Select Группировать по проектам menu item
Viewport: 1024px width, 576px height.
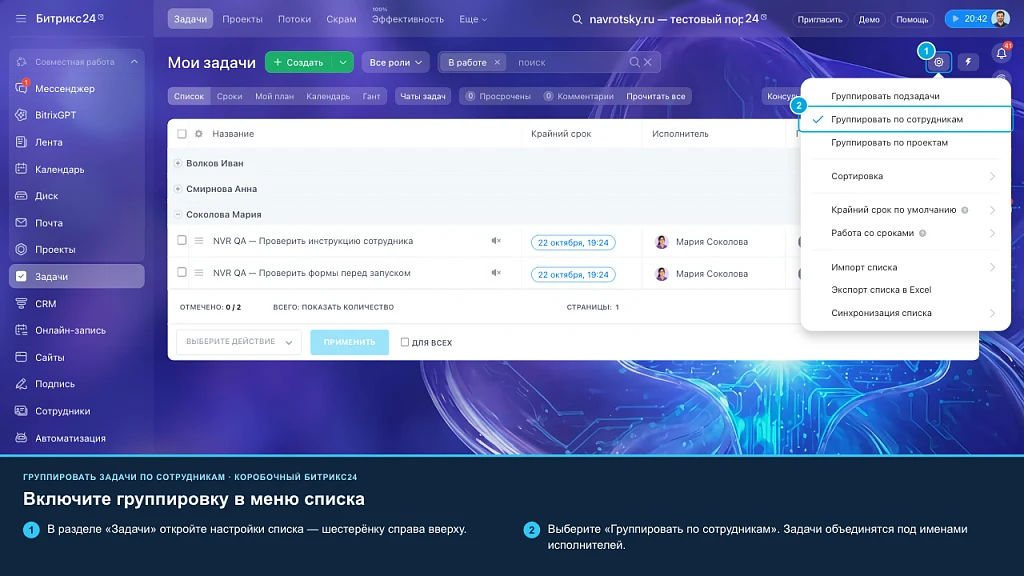pyautogui.click(x=889, y=142)
